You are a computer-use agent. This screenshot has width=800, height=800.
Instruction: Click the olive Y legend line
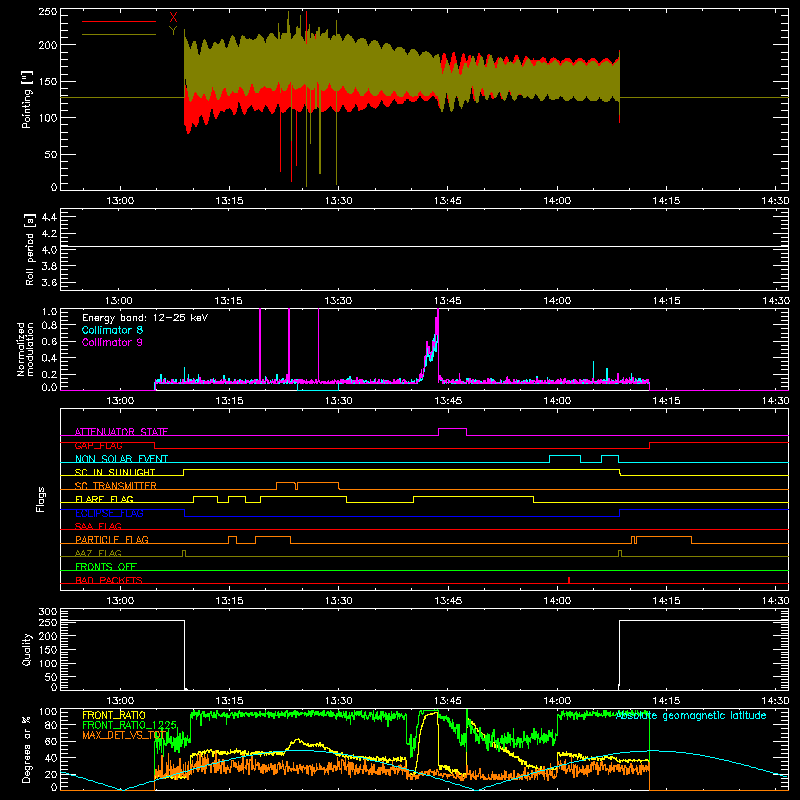tap(118, 35)
